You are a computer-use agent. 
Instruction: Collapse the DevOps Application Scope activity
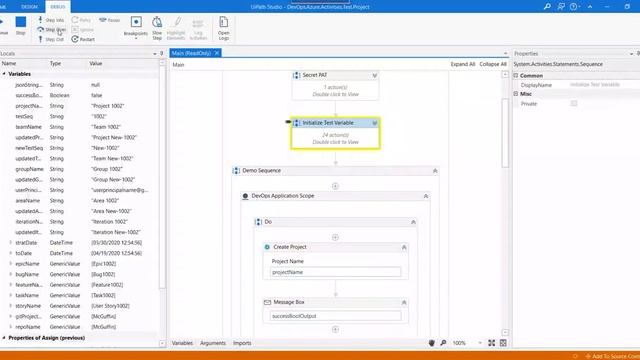click(426, 196)
